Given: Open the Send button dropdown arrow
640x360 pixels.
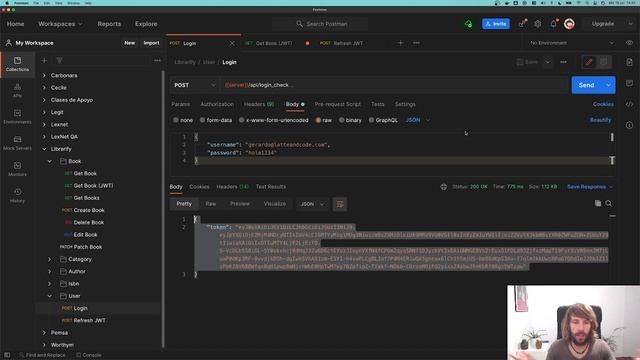Looking at the screenshot, I should tap(609, 85).
